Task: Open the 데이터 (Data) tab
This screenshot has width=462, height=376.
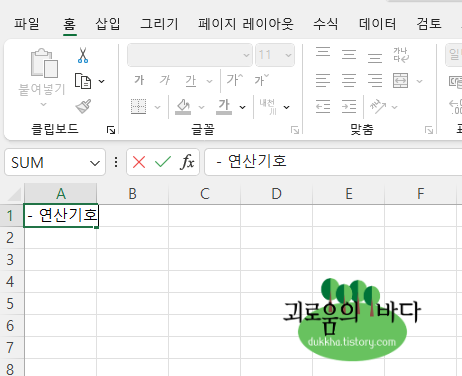Action: (378, 24)
